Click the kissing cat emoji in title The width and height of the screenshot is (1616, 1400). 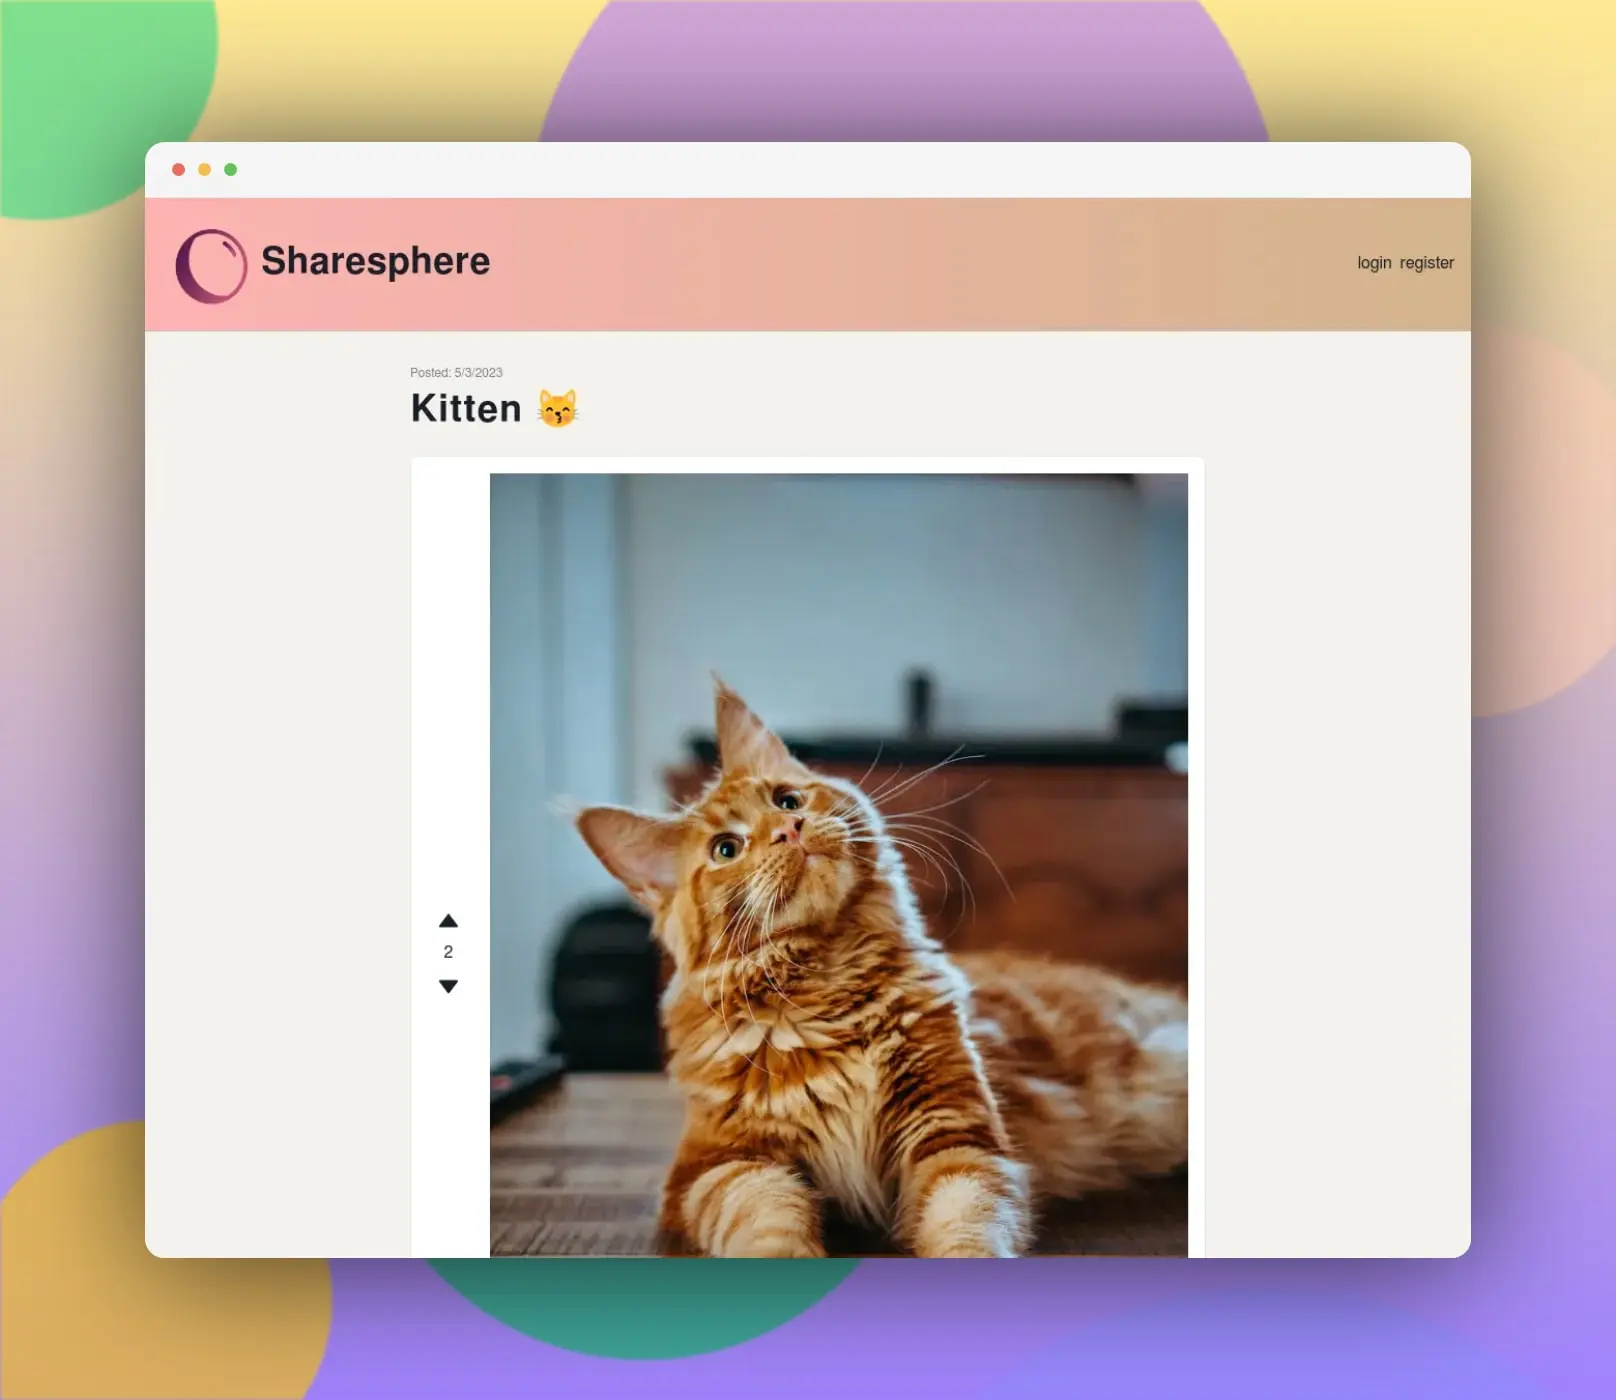(x=558, y=408)
